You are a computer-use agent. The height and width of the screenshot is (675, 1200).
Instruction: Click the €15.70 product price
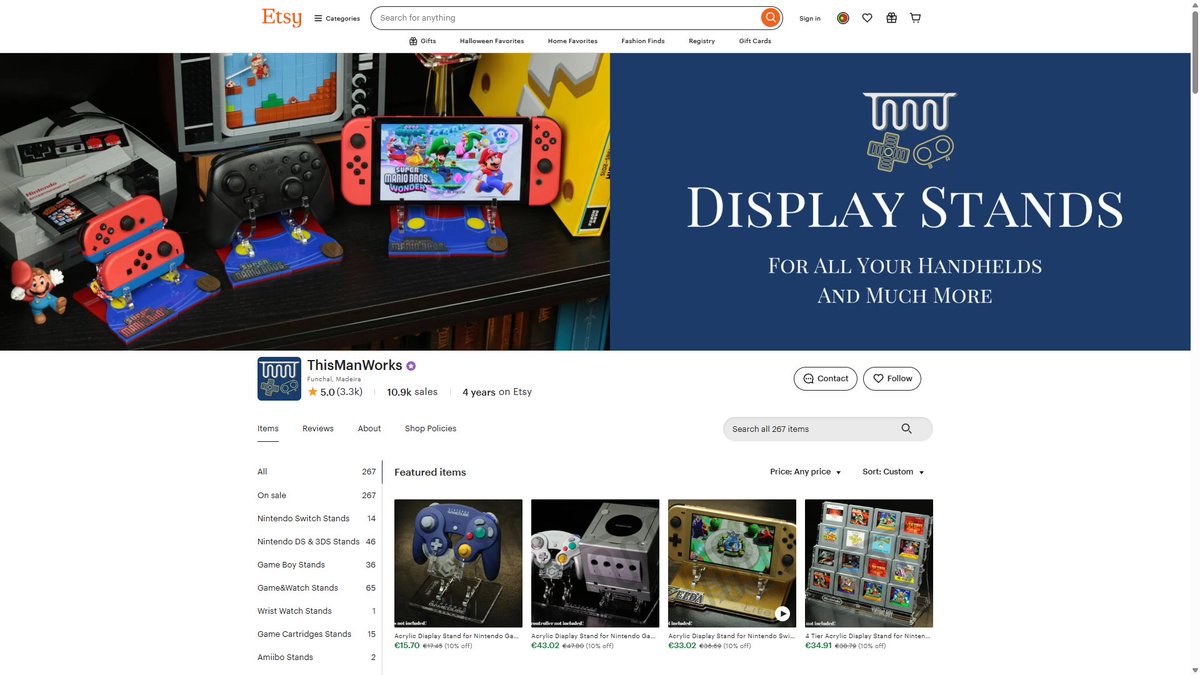click(407, 646)
